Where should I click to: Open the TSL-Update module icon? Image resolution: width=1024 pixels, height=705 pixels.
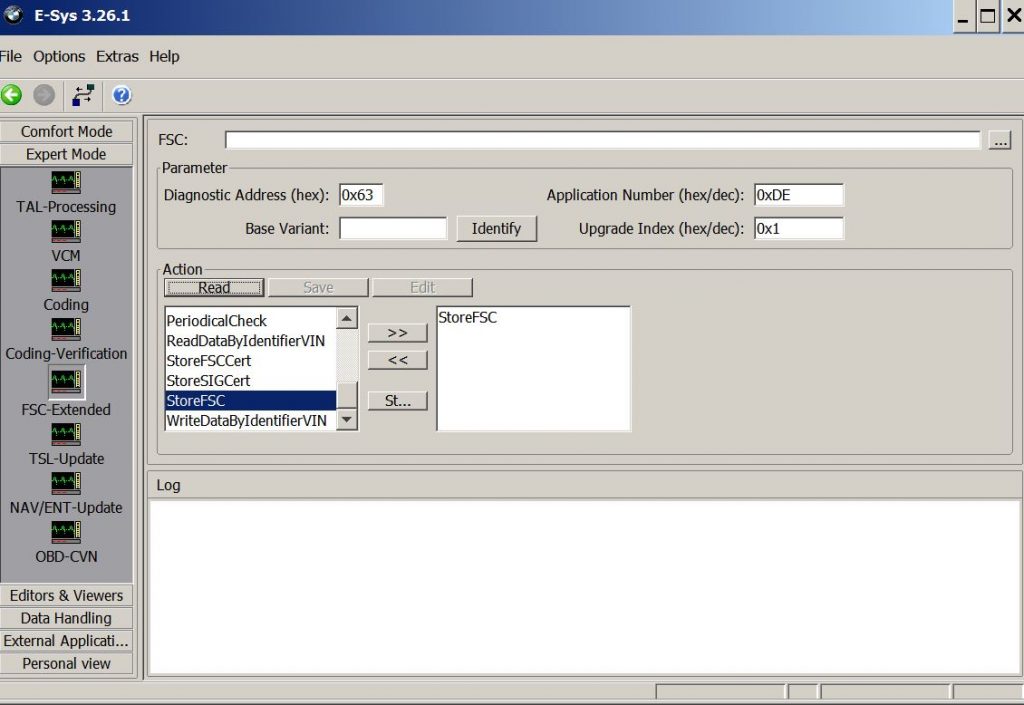pyautogui.click(x=66, y=434)
